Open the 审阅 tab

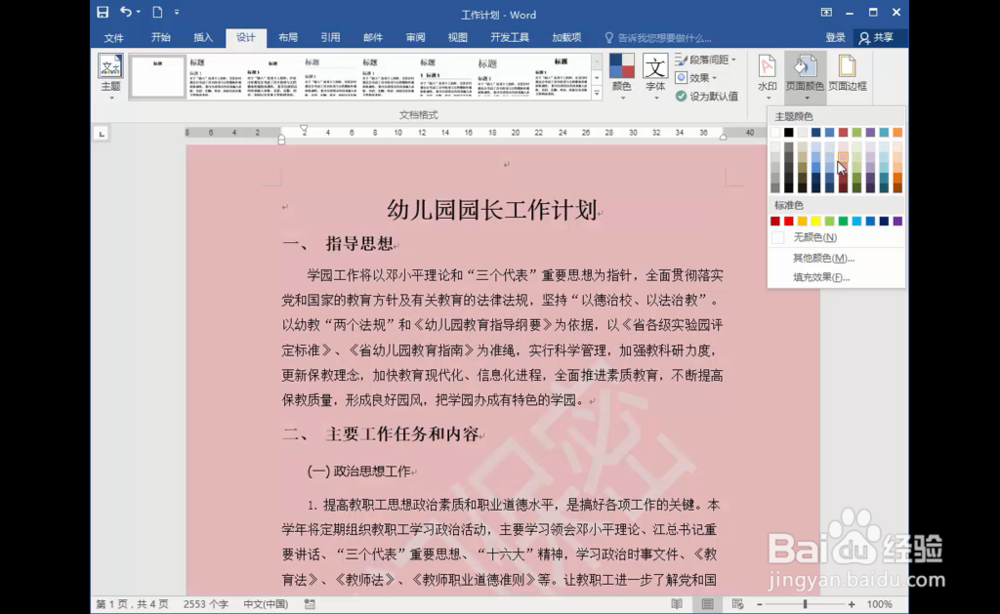(415, 38)
